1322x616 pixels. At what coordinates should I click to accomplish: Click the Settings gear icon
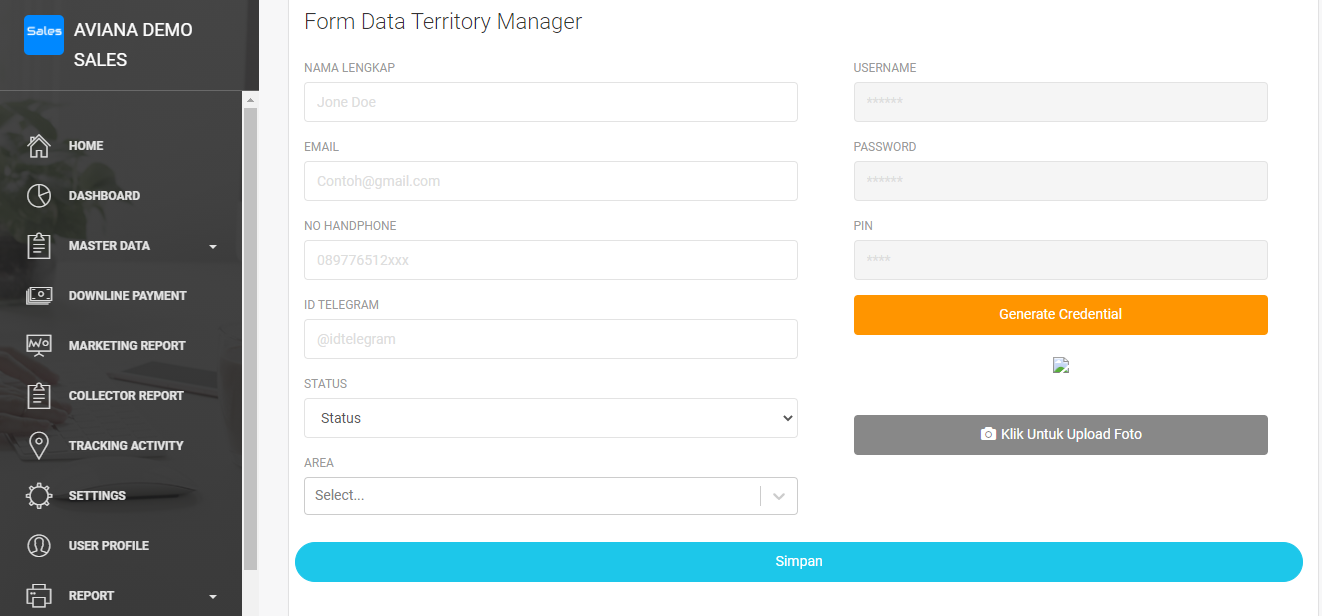[x=39, y=496]
